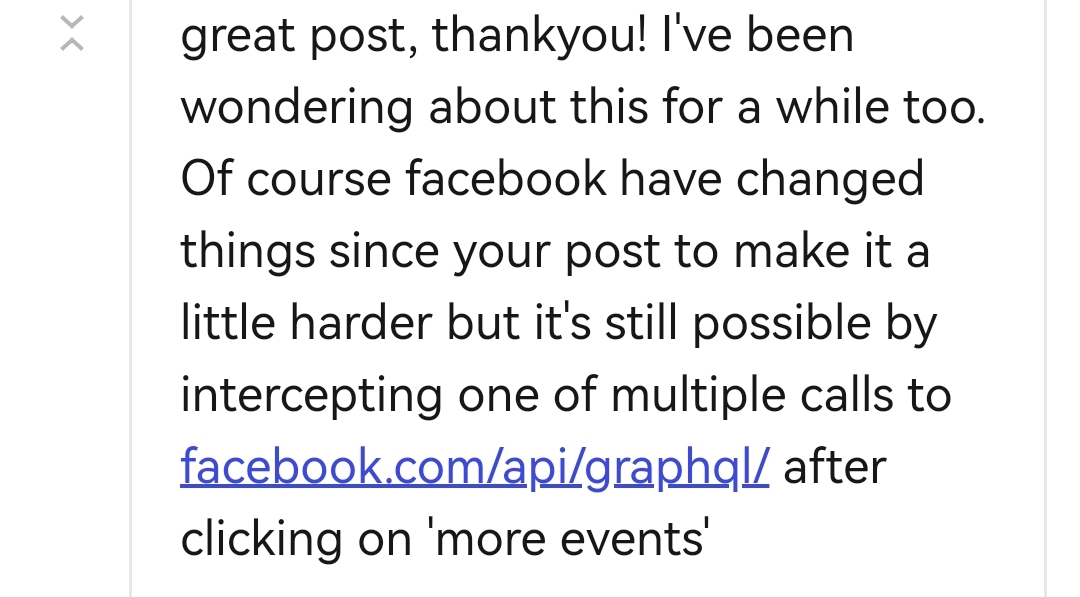Click the word 'wondering' in the comment
The width and height of the screenshot is (1080, 597).
[297, 108]
